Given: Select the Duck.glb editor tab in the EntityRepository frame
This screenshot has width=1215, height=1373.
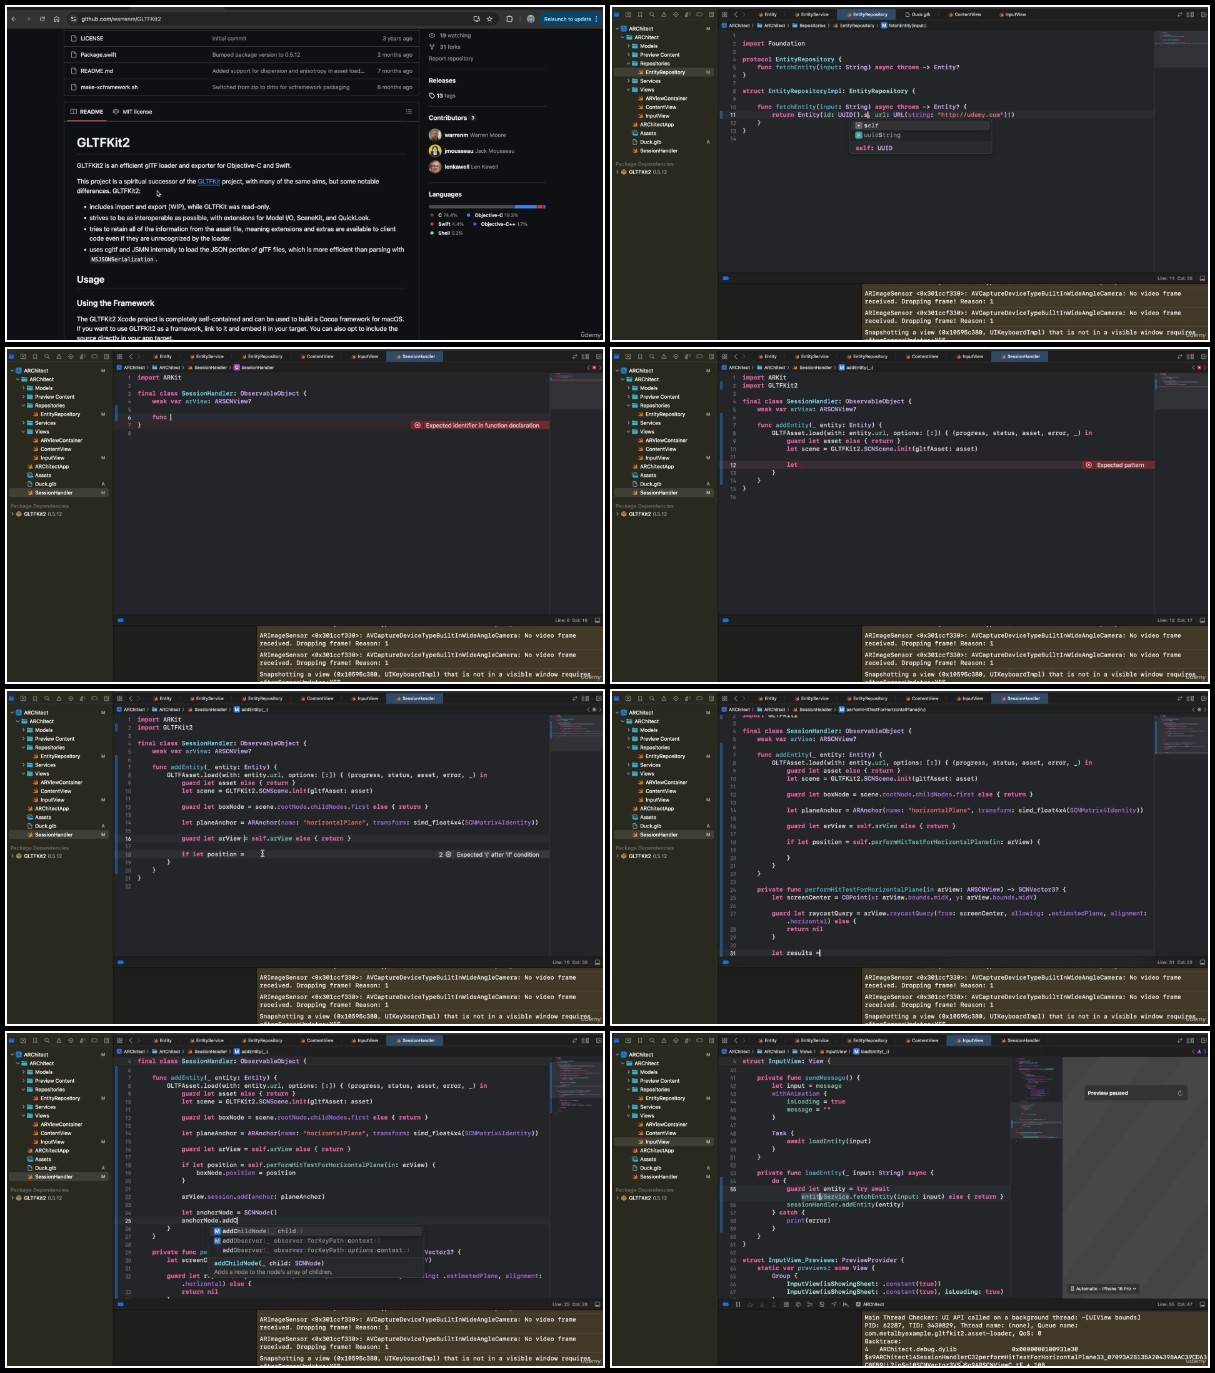Looking at the screenshot, I should click(x=917, y=15).
